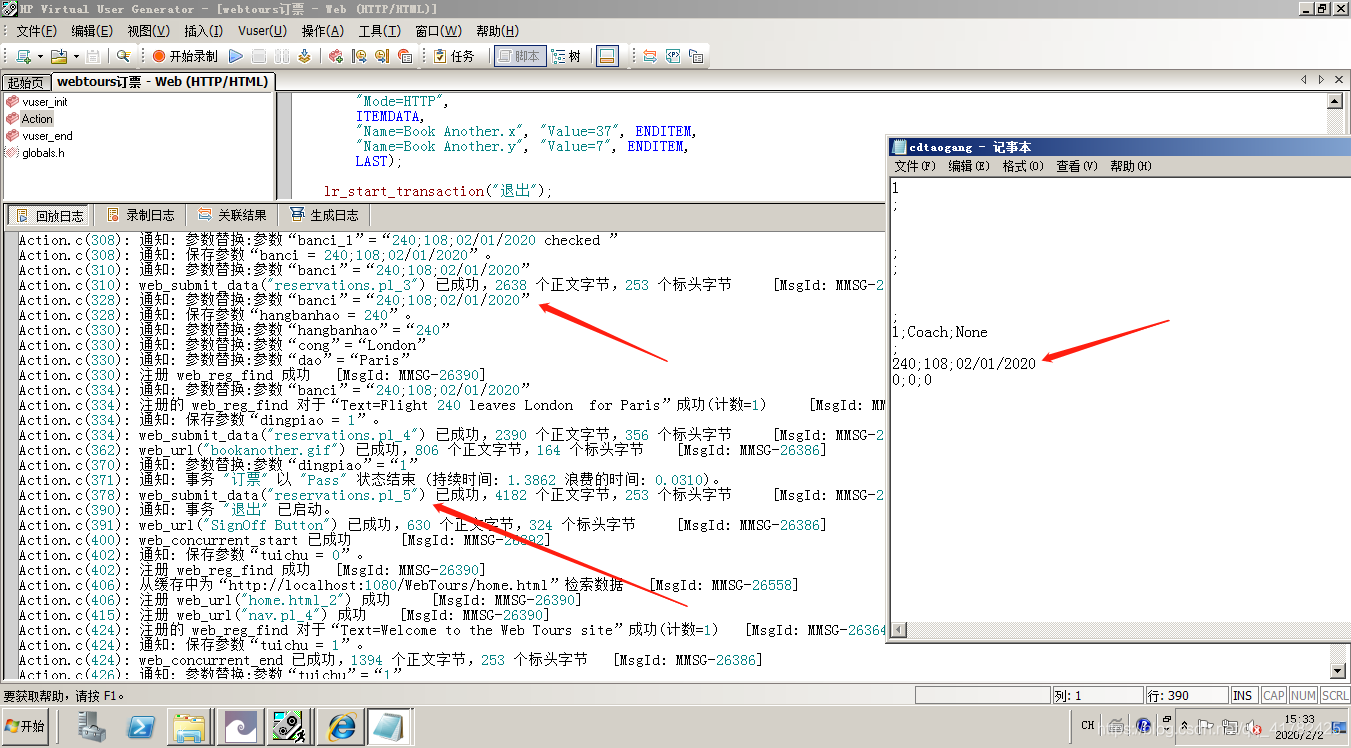This screenshot has height=748, width=1351.
Task: Switch to the 录制日志 output tab
Action: 139,215
